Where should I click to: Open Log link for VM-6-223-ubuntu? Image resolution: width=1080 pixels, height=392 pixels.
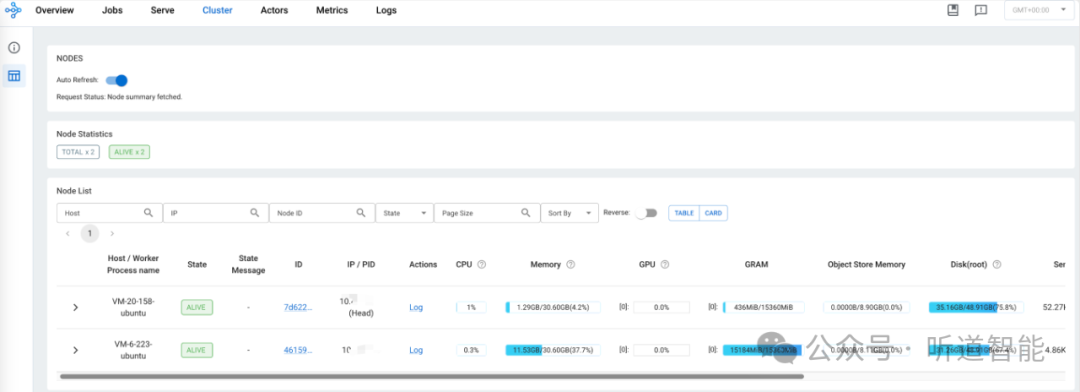click(416, 350)
